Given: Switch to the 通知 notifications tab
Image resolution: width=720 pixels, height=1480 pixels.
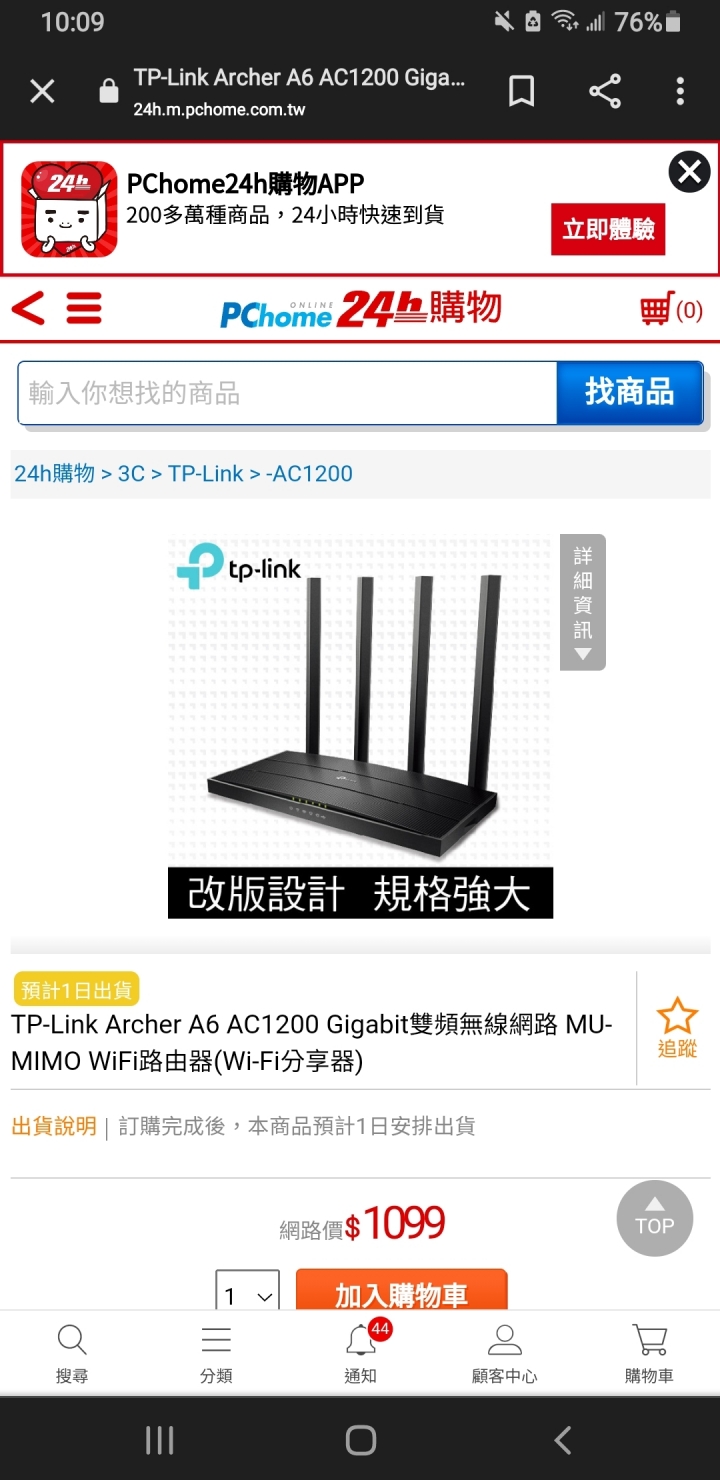Looking at the screenshot, I should pos(360,1353).
